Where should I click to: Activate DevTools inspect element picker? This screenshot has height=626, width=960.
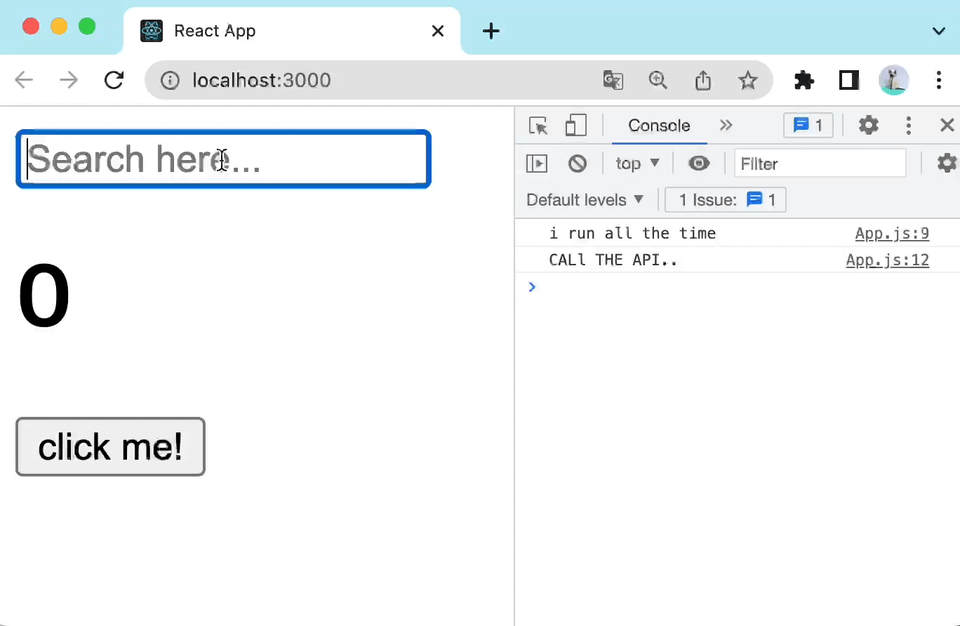click(x=538, y=126)
